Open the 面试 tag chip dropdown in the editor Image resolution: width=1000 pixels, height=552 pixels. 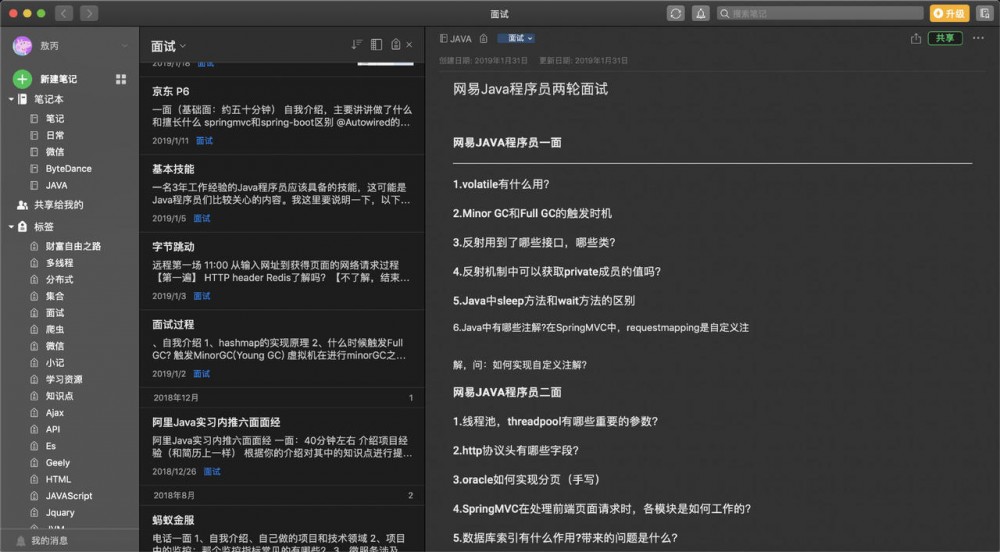(x=516, y=38)
